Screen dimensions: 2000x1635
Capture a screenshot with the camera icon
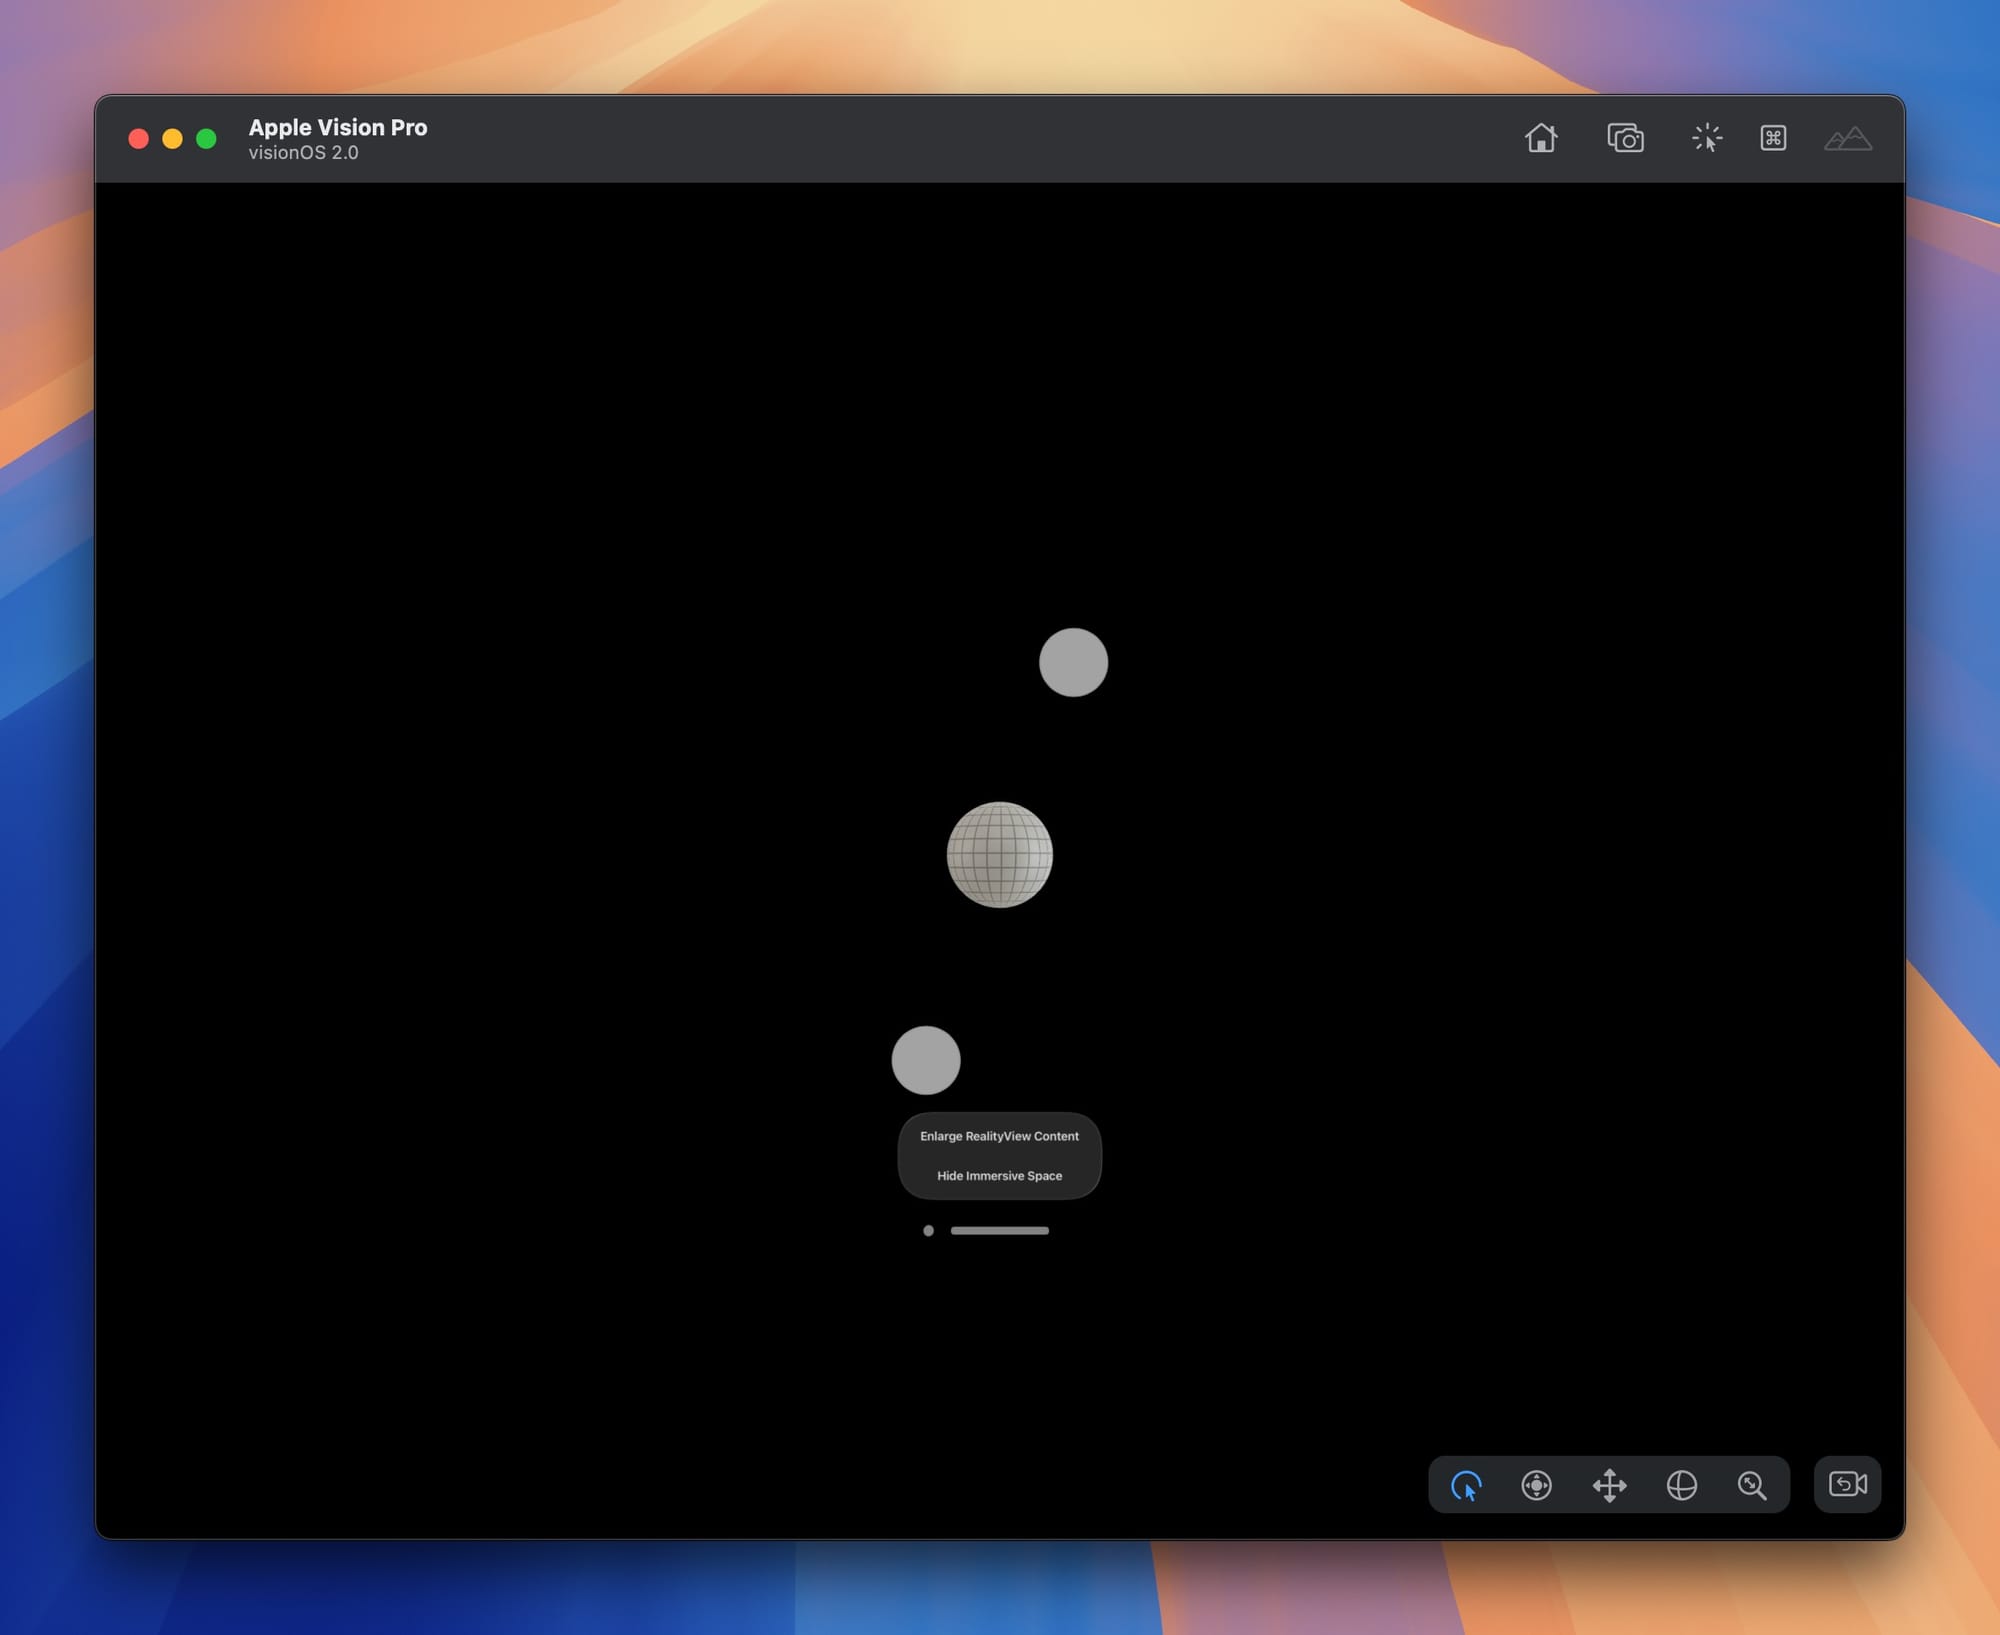pyautogui.click(x=1625, y=138)
